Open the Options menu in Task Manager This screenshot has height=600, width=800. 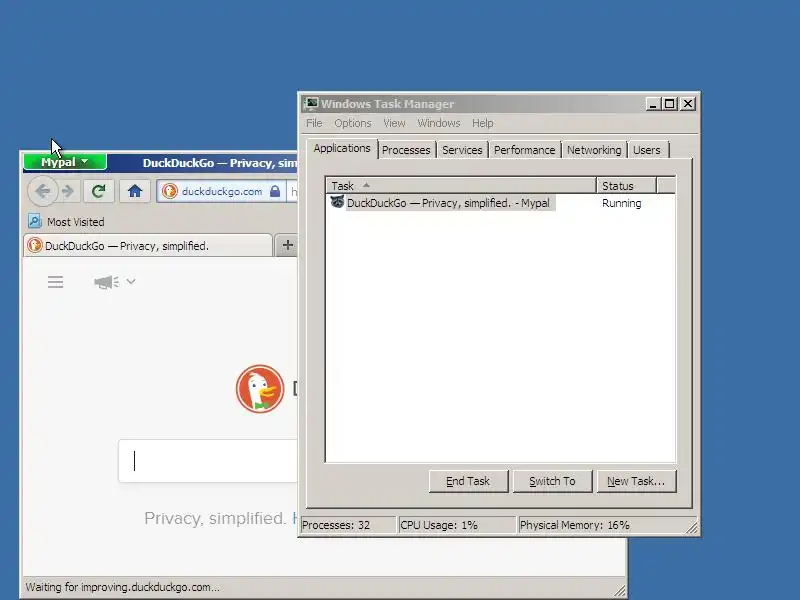point(353,123)
